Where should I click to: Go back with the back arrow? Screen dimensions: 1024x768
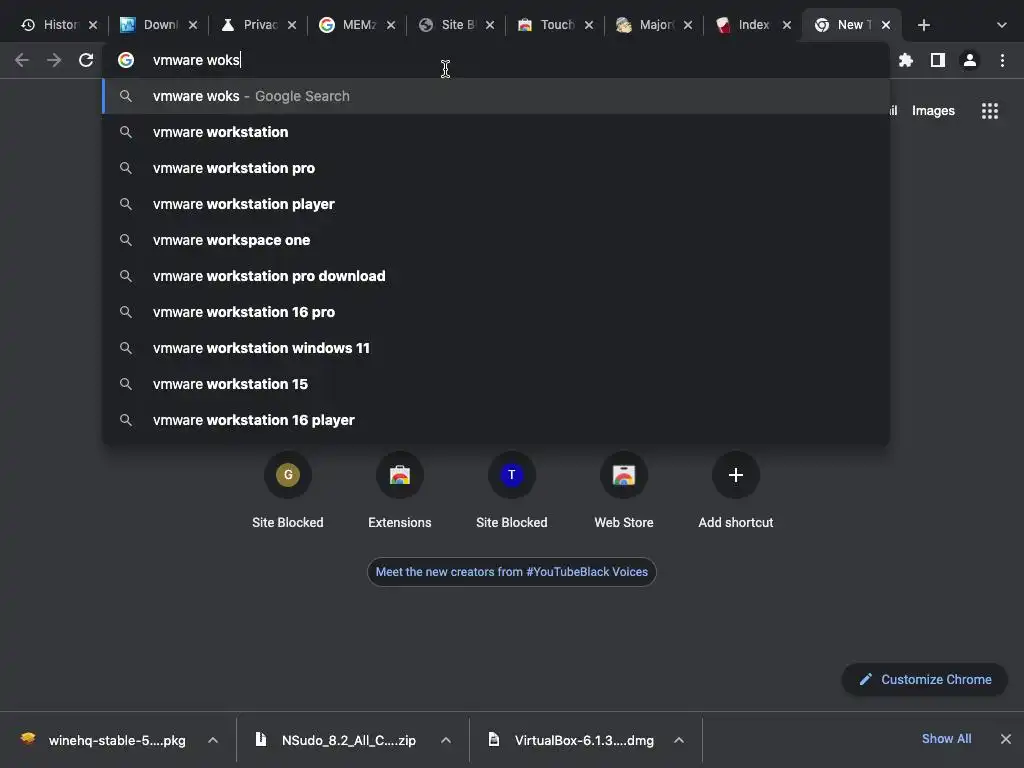22,60
